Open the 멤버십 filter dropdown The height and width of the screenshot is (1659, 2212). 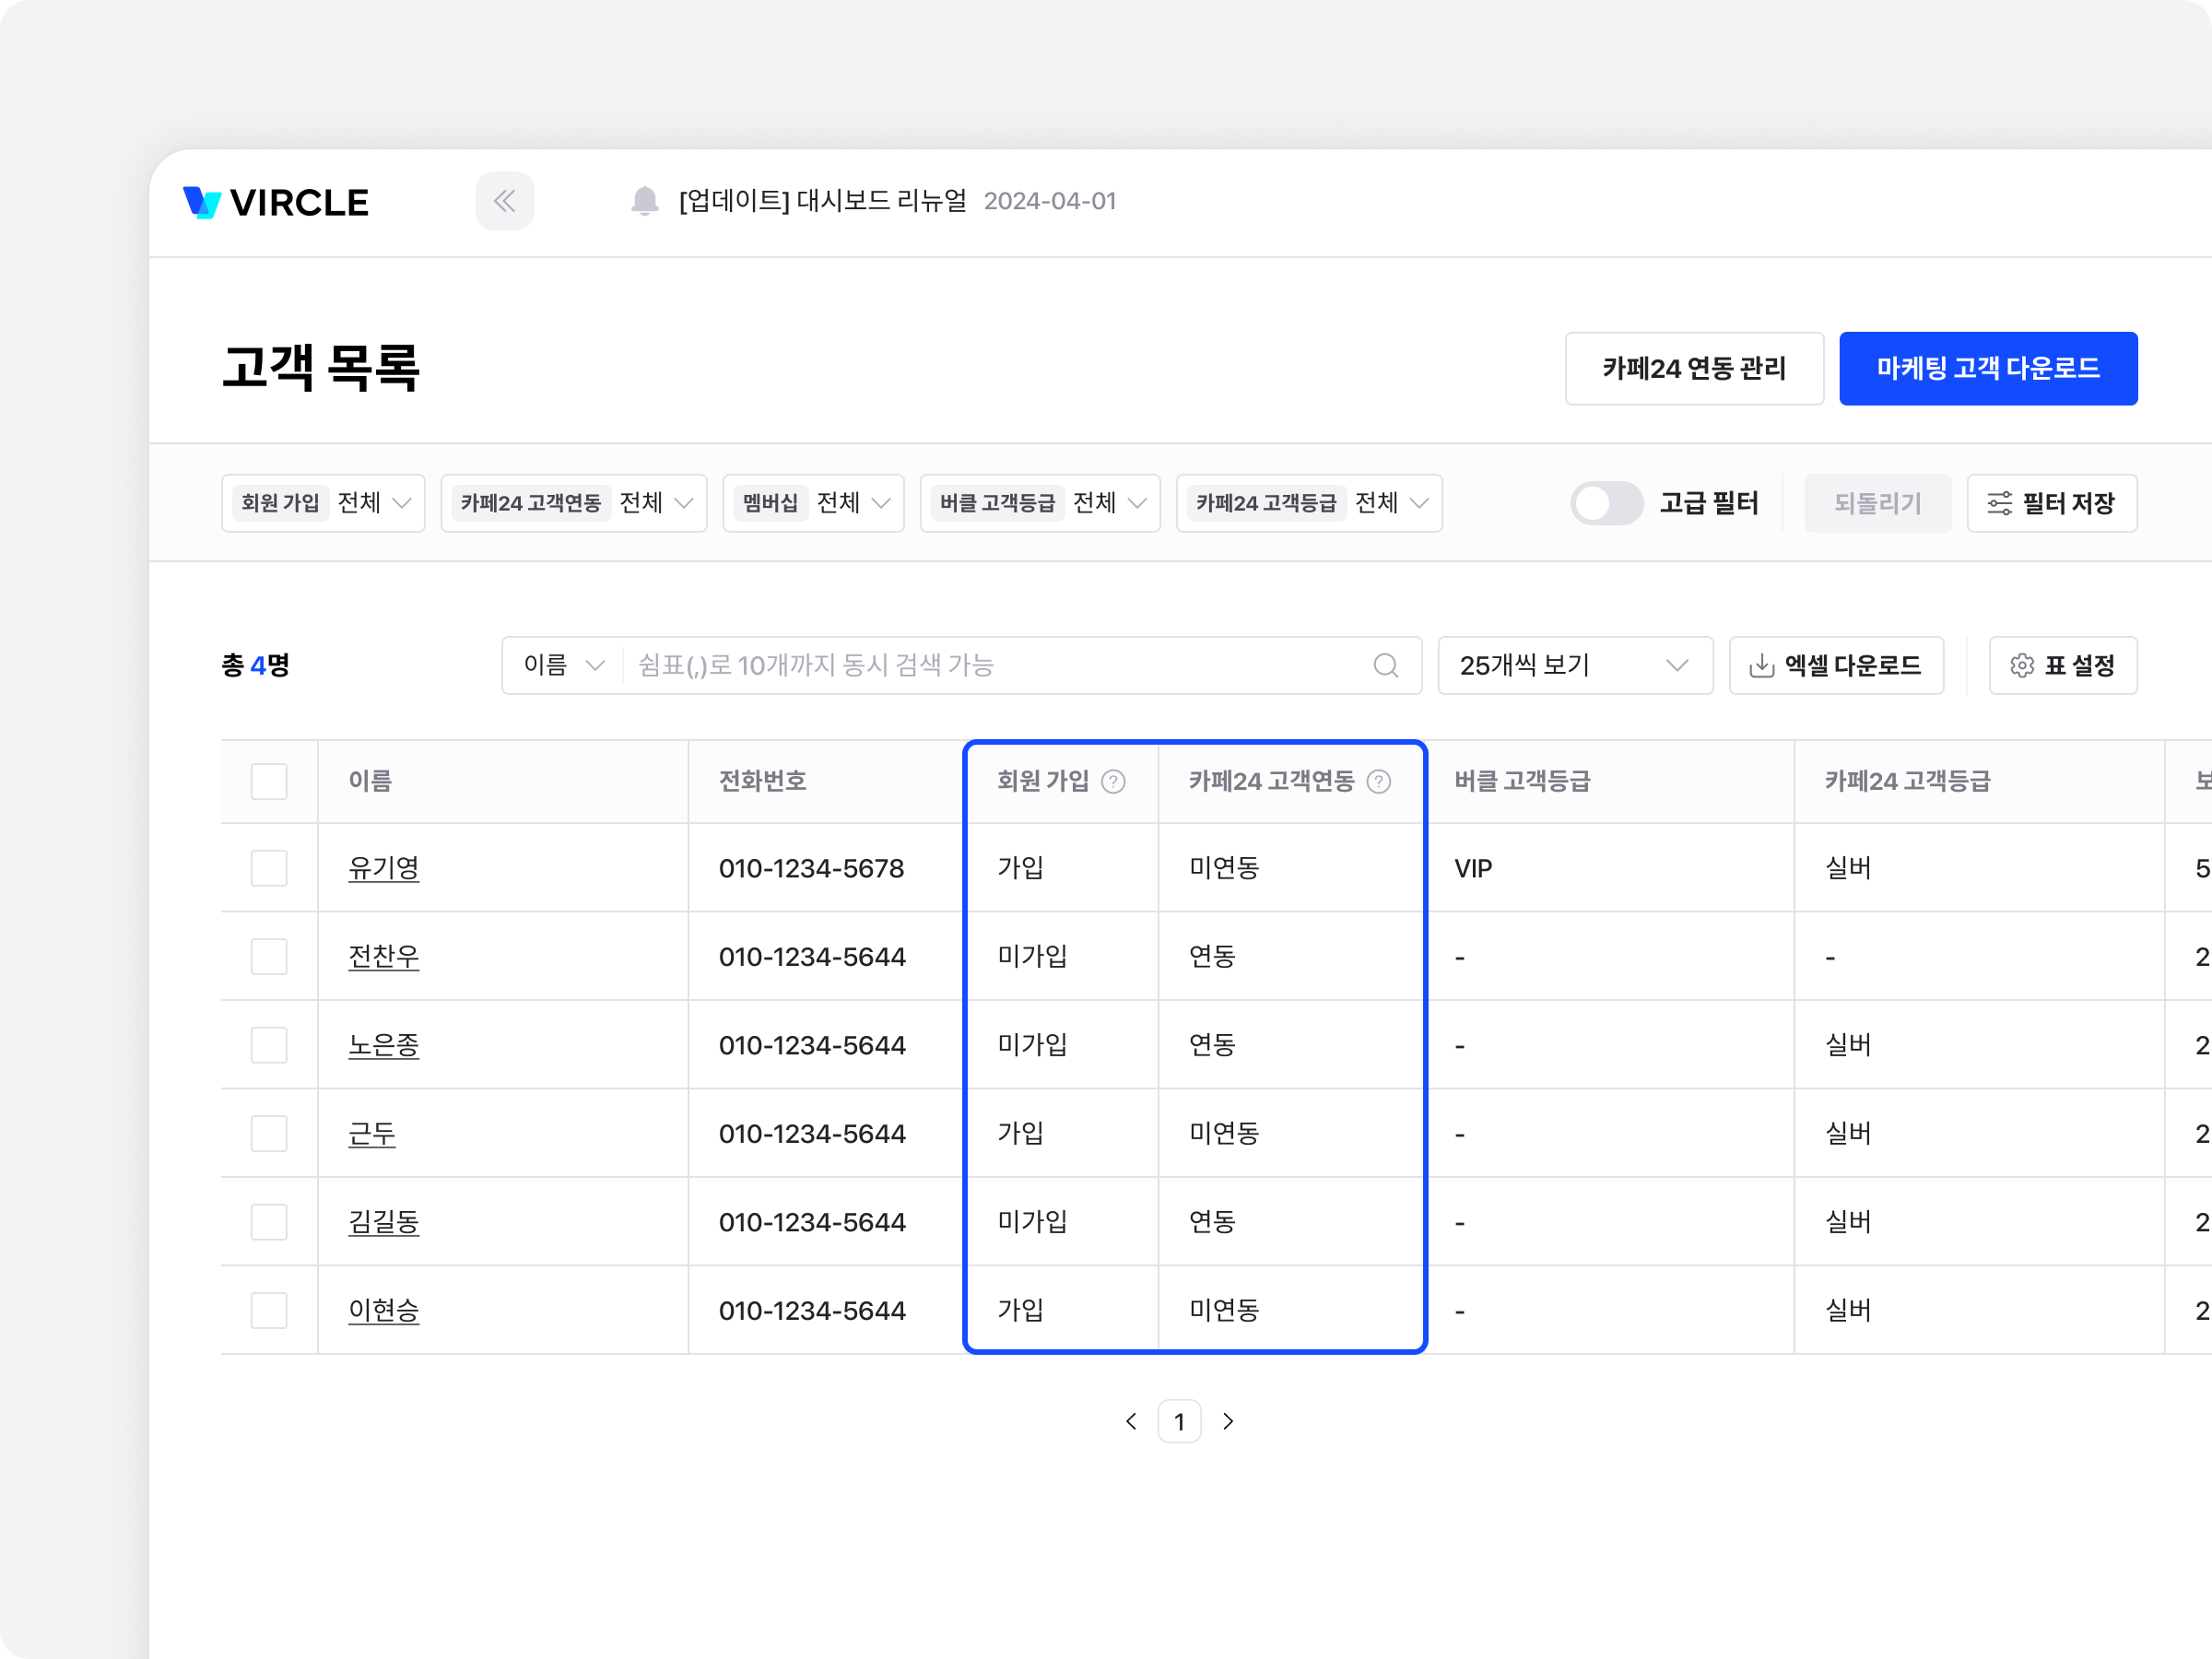click(x=813, y=503)
